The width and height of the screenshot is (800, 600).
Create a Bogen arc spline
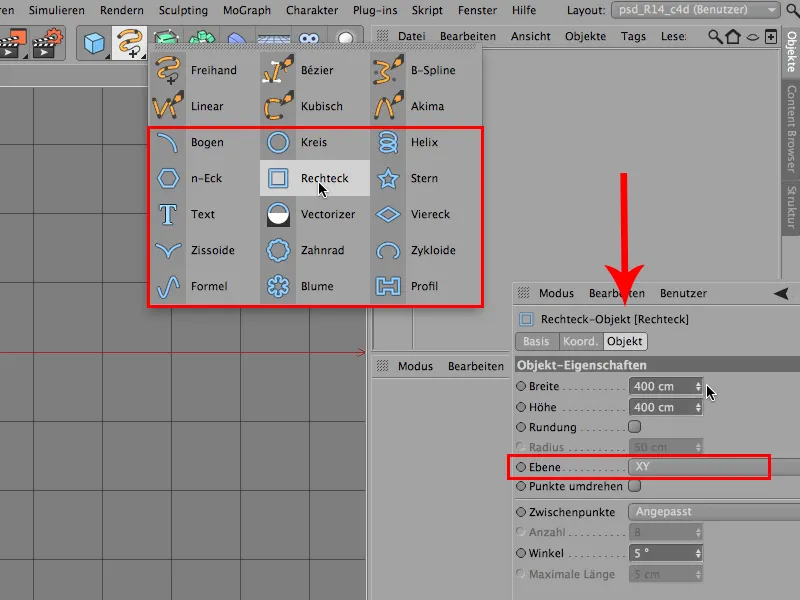pyautogui.click(x=204, y=142)
